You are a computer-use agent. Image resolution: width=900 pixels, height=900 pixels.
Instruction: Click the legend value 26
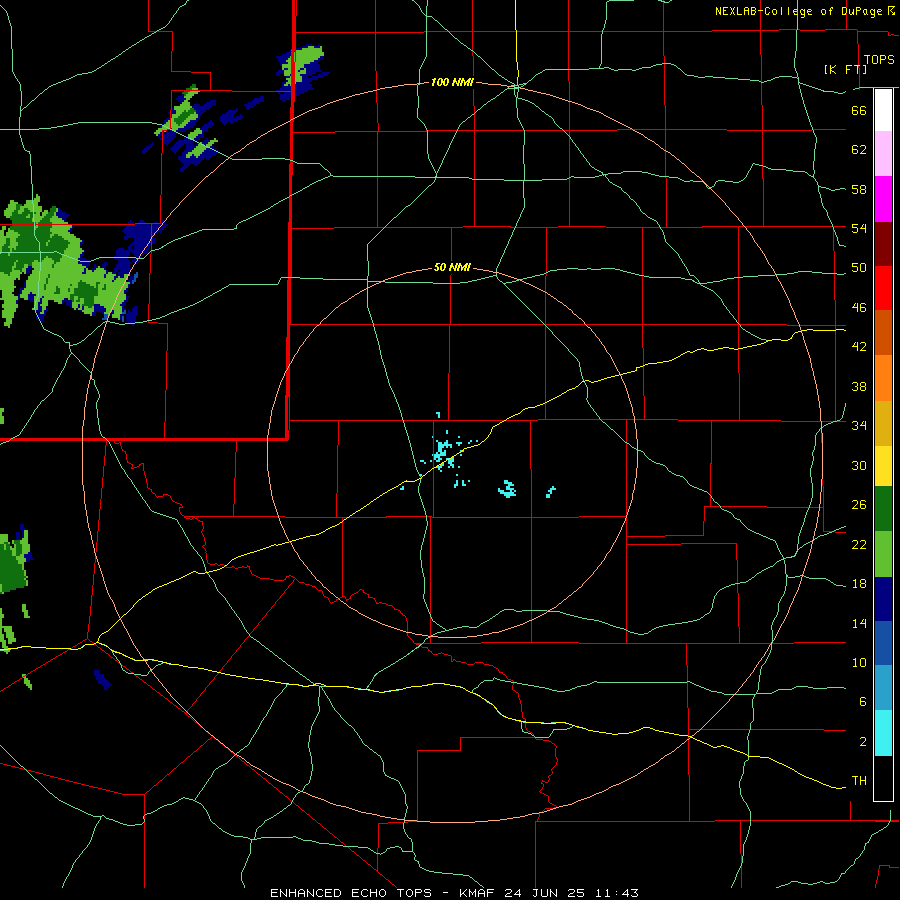tap(859, 505)
